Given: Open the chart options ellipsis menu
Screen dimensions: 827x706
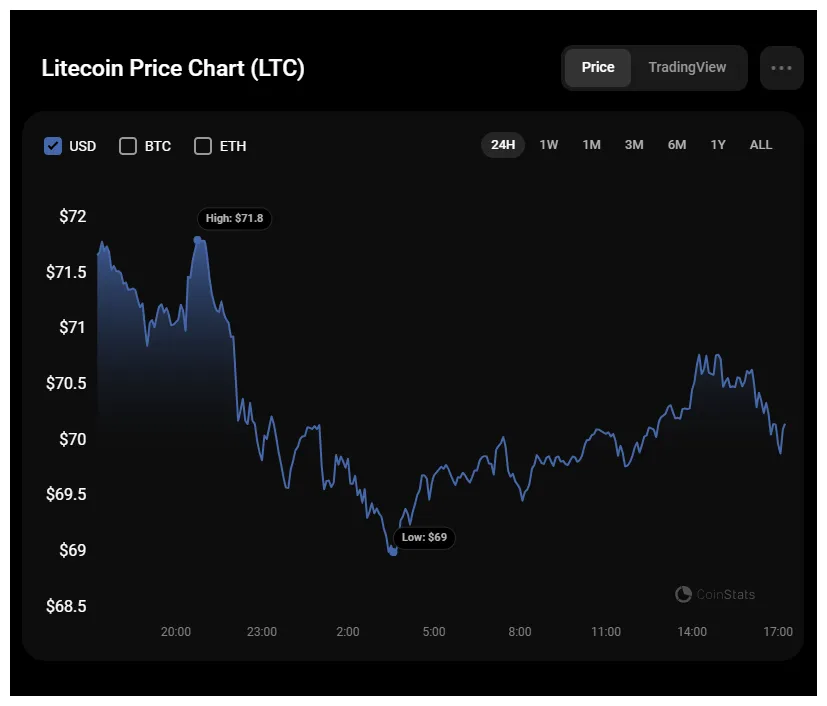Looking at the screenshot, I should click(781, 67).
